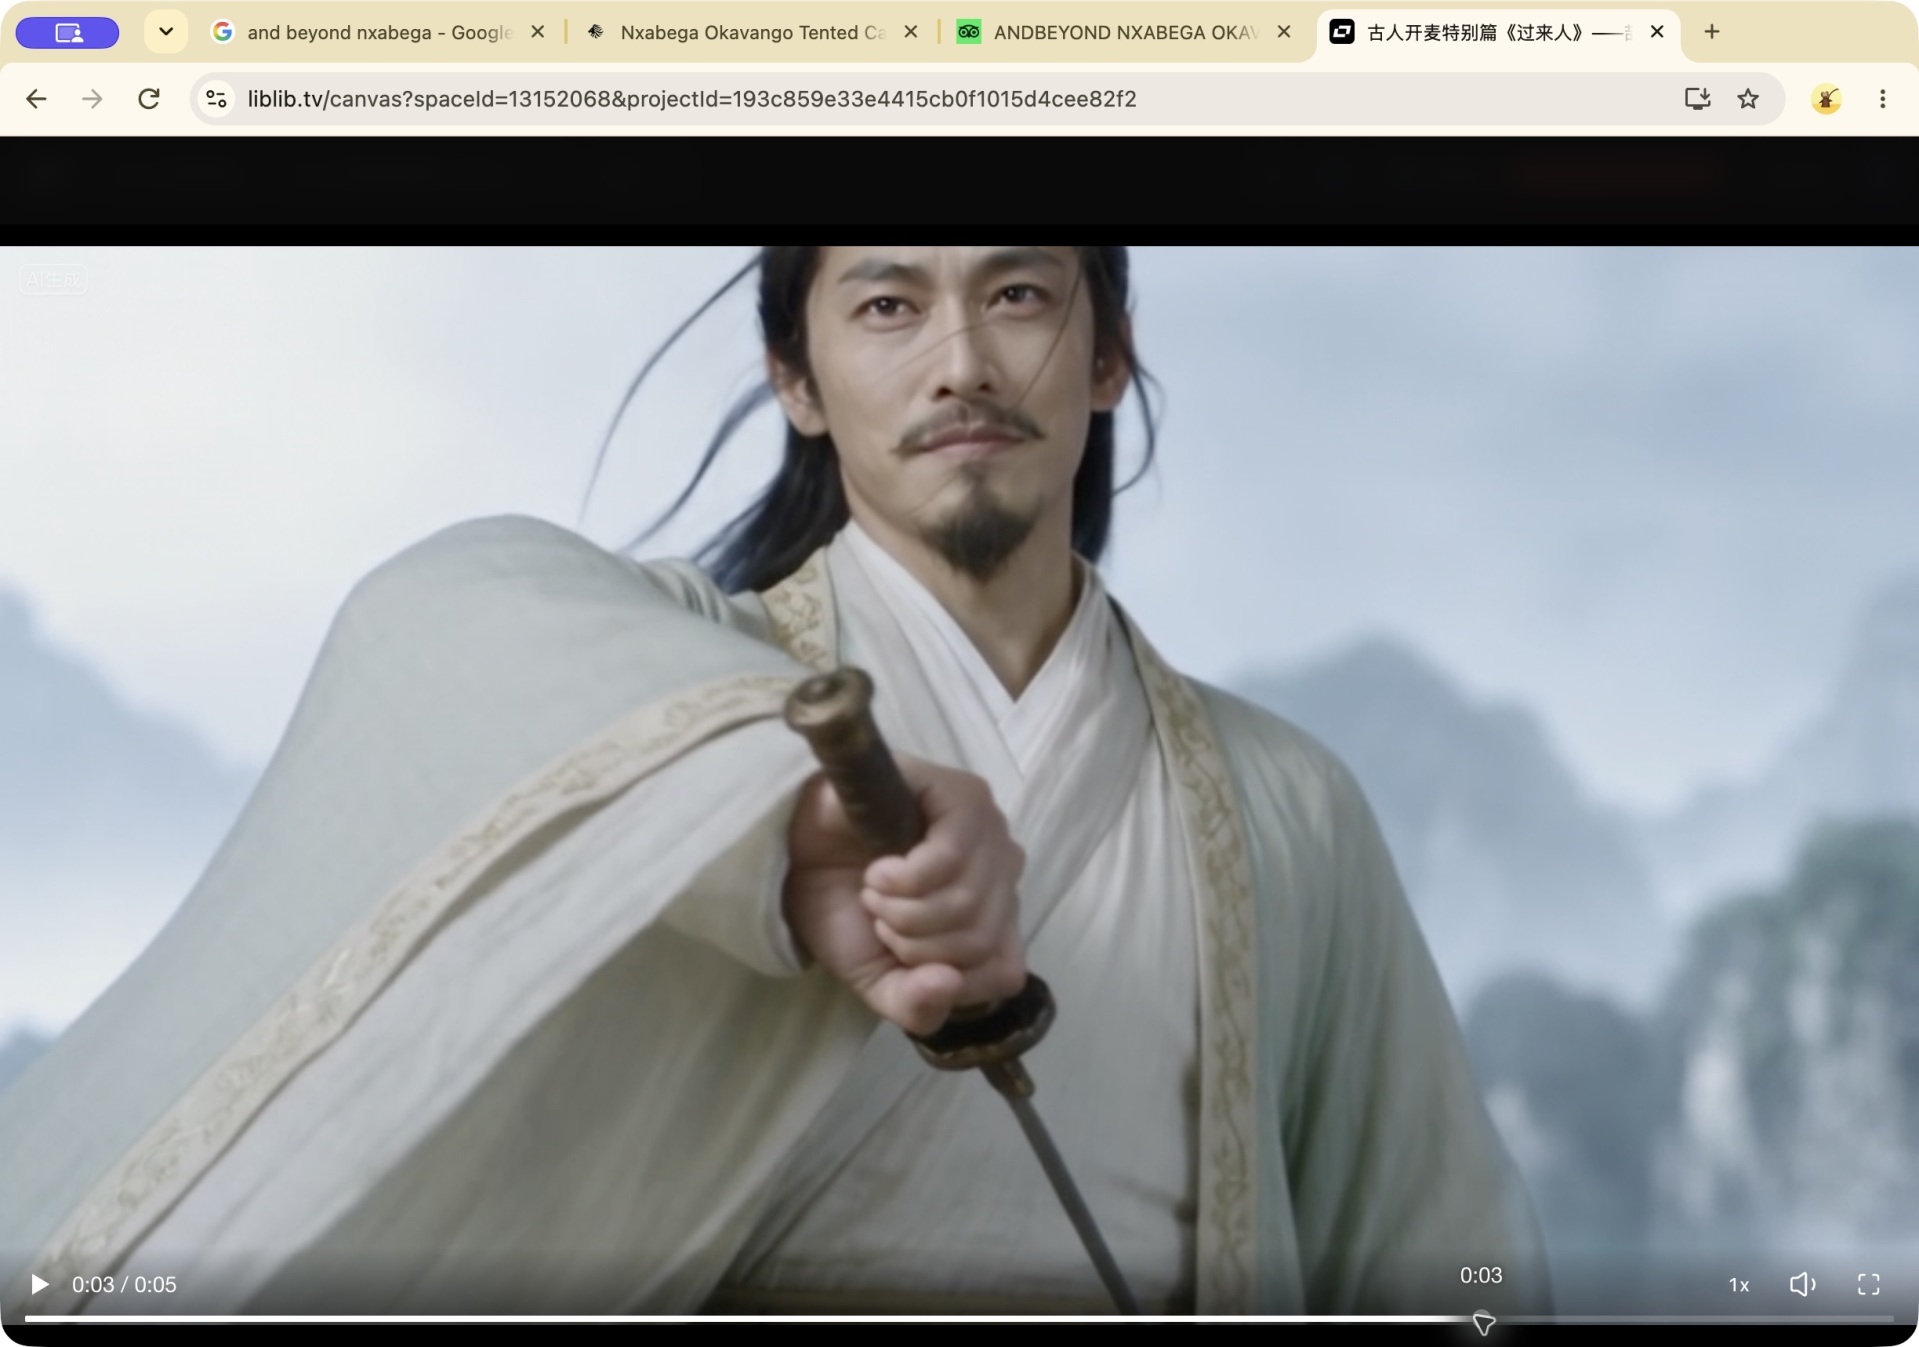This screenshot has height=1347, width=1919.
Task: Expand the tab search dropdown
Action: [166, 32]
